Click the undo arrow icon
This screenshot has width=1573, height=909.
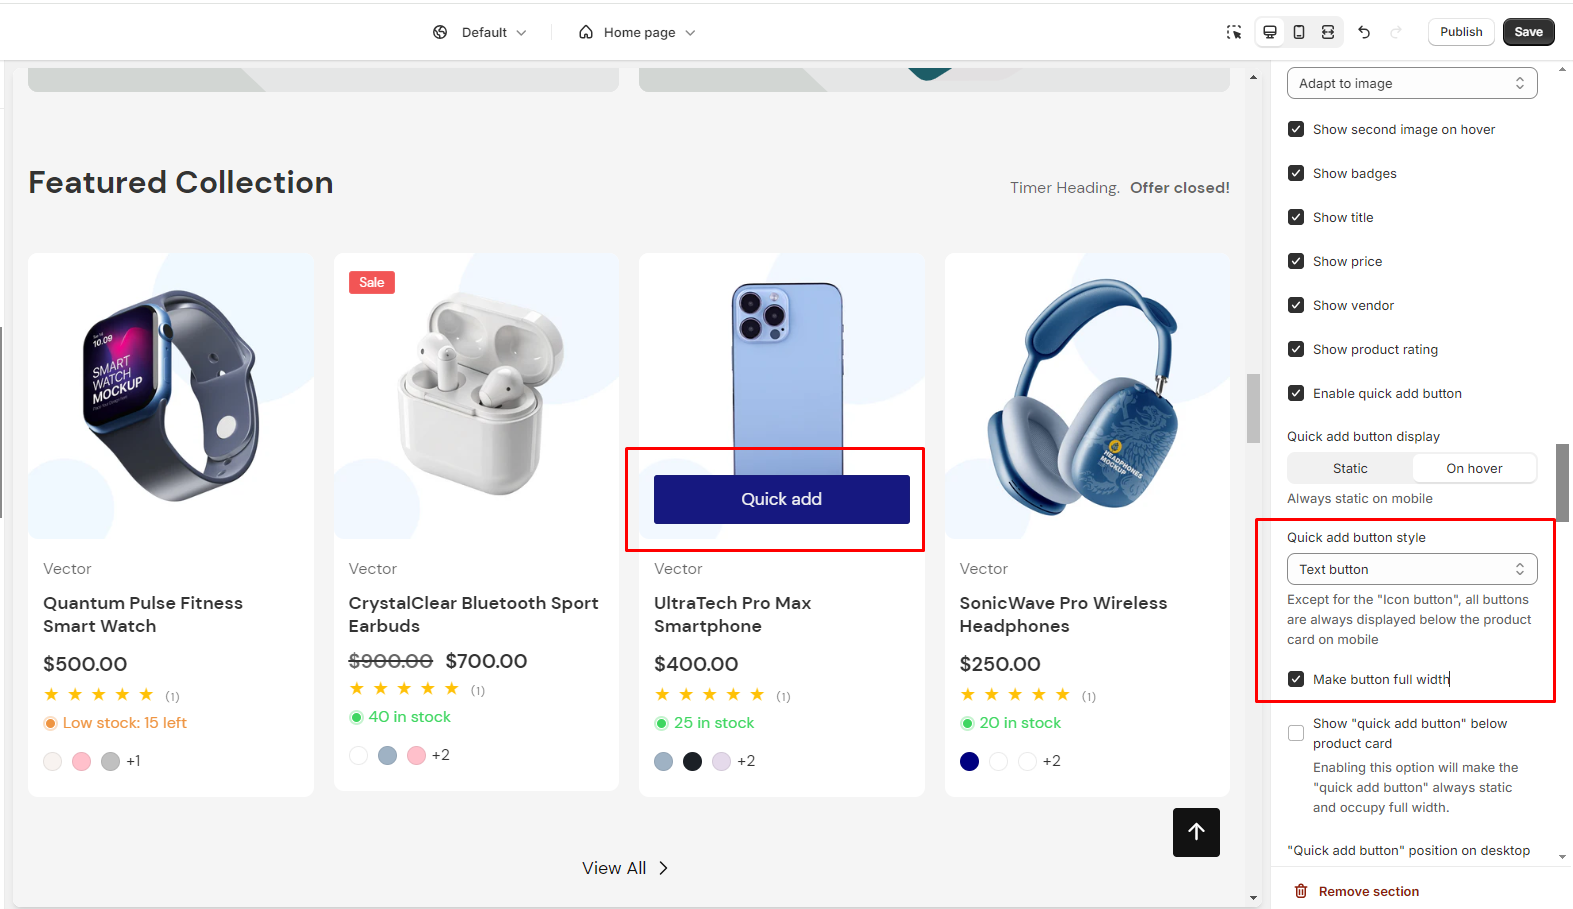1364,32
